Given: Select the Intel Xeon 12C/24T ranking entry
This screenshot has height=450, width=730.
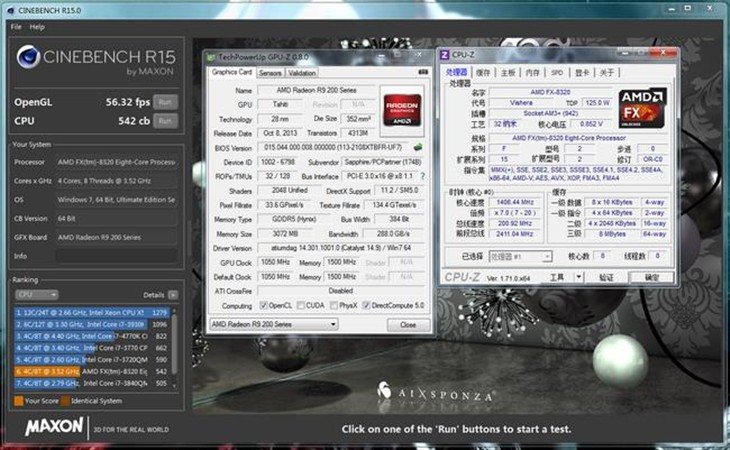Looking at the screenshot, I should click(92, 312).
